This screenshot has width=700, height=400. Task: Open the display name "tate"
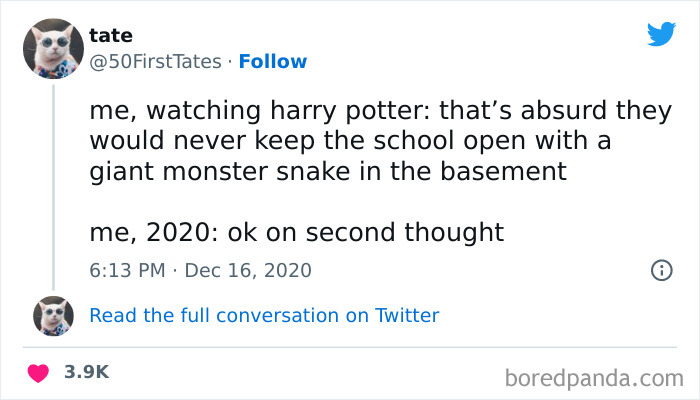click(x=111, y=36)
